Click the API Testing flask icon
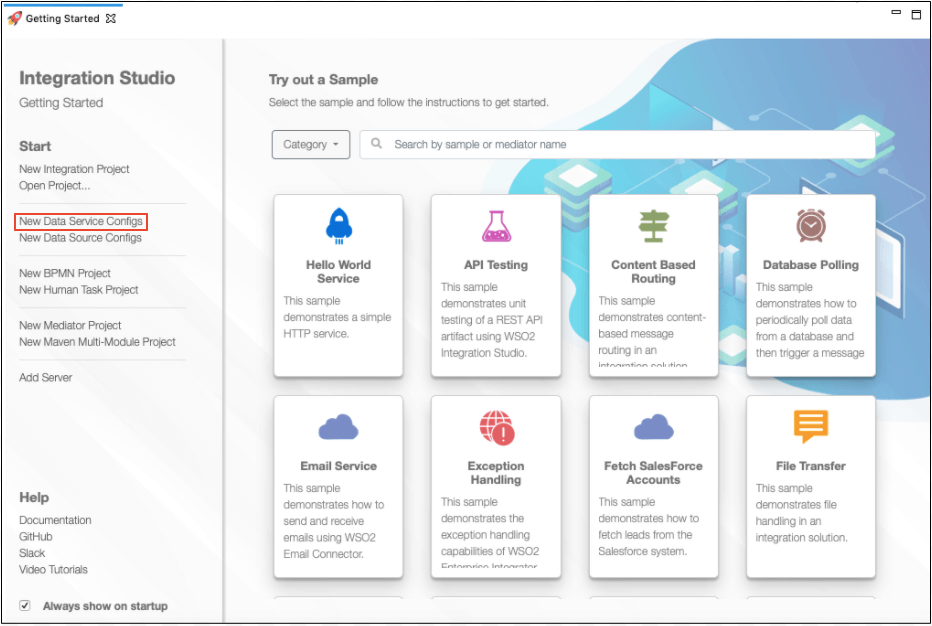The width and height of the screenshot is (932, 626). tap(496, 226)
